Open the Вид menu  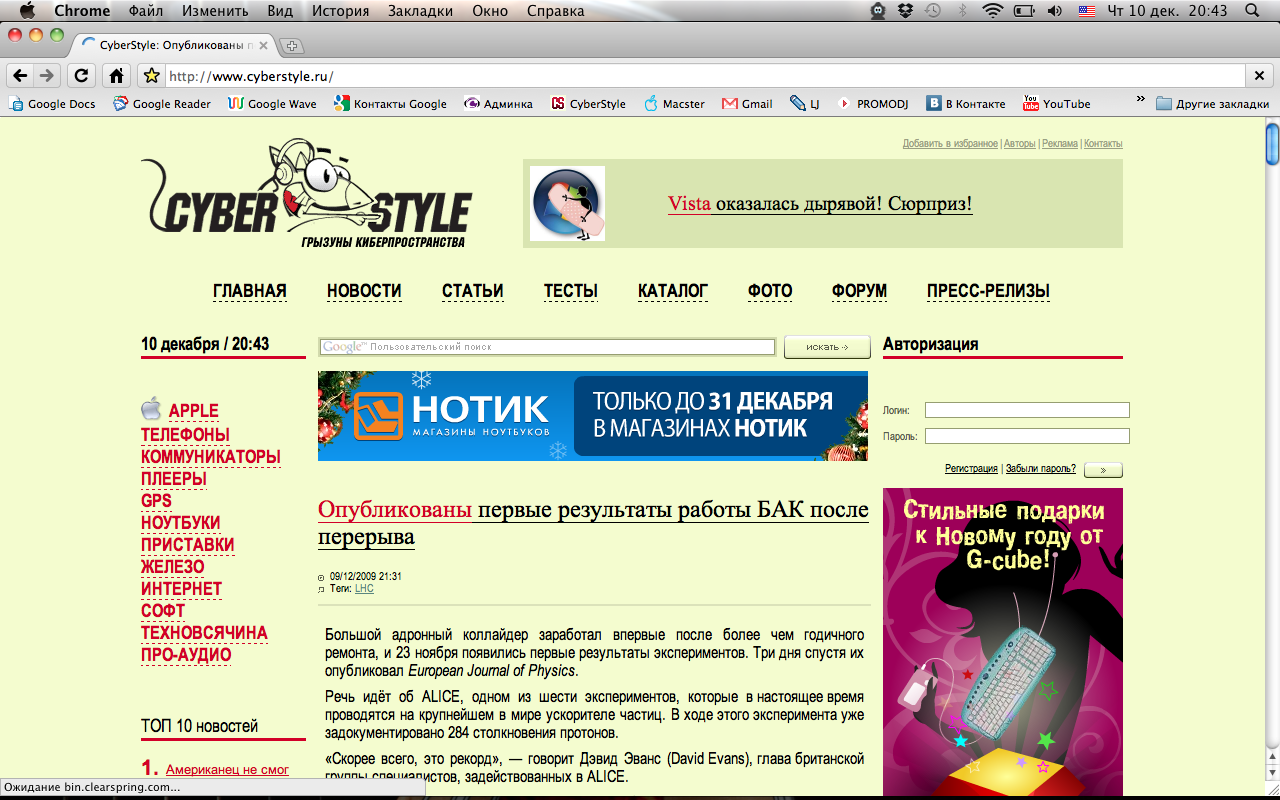tap(280, 11)
